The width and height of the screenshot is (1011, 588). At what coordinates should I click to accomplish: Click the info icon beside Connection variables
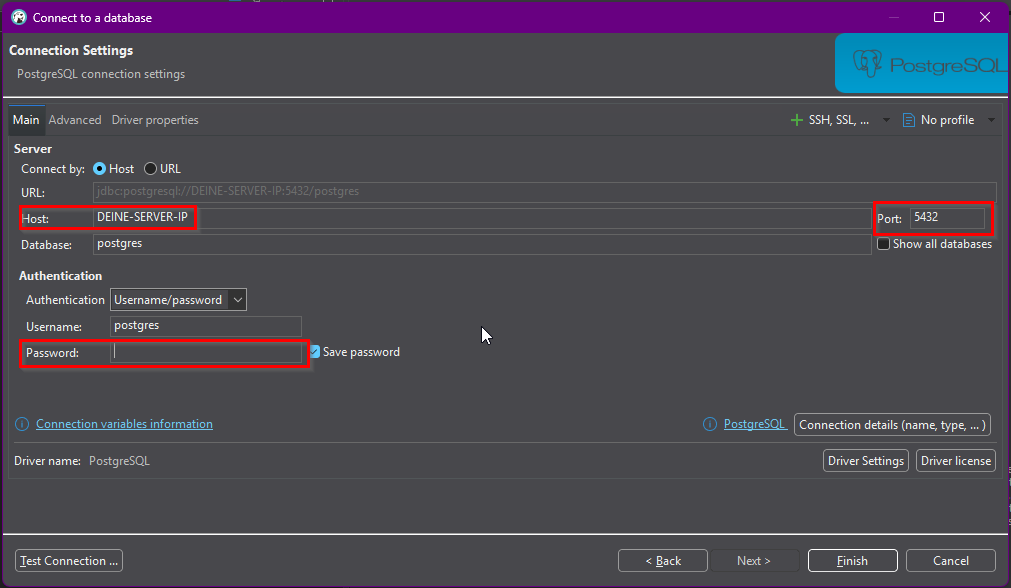[22, 424]
